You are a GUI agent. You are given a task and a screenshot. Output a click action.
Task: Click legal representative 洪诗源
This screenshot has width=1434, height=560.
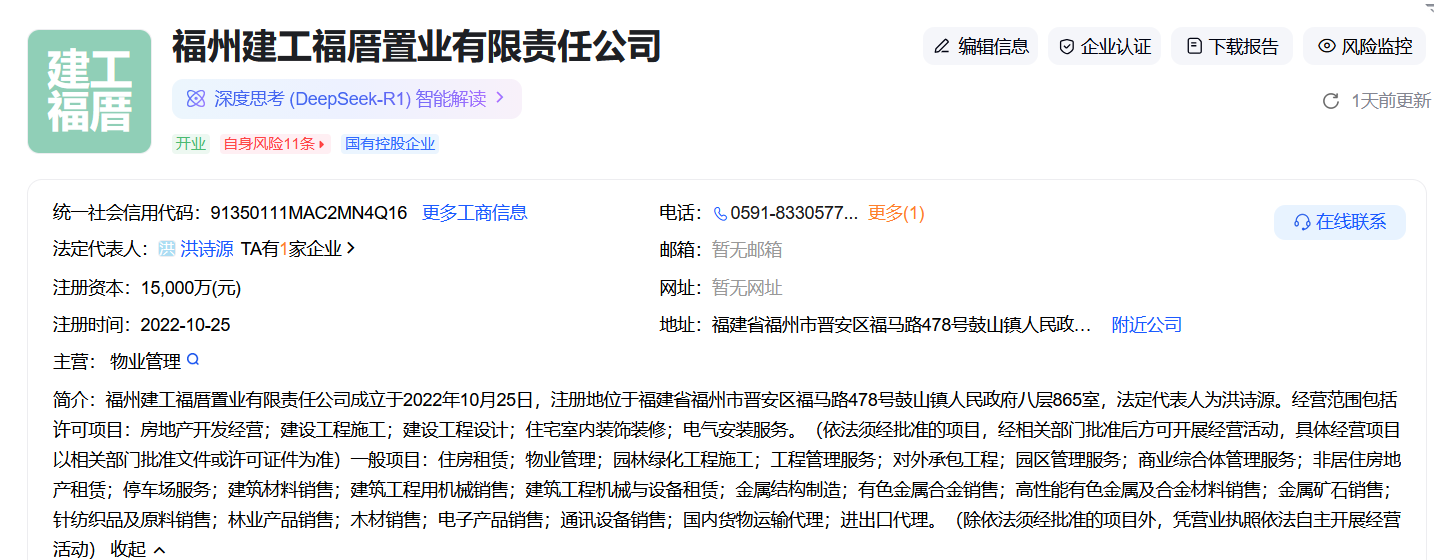[206, 250]
